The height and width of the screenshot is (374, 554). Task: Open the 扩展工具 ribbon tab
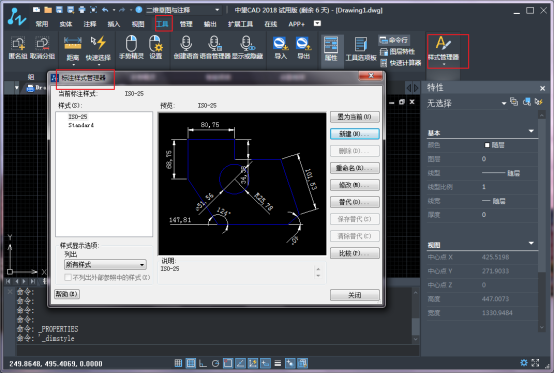click(x=240, y=24)
